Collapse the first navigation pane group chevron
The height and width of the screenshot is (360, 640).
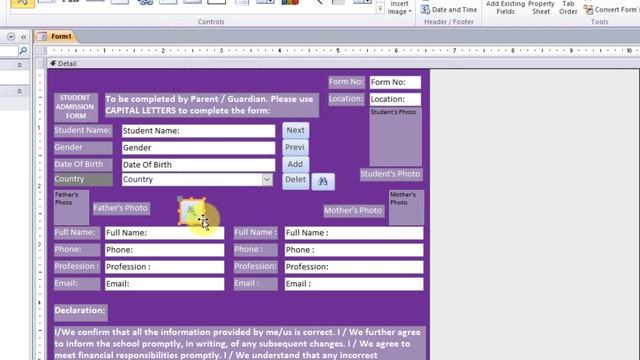(19, 65)
